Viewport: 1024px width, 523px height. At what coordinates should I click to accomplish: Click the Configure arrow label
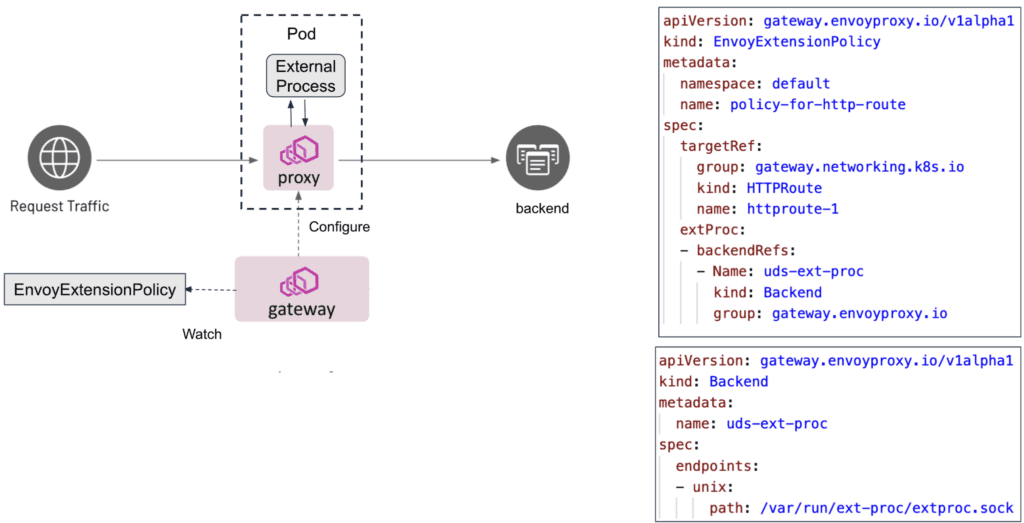(x=339, y=227)
